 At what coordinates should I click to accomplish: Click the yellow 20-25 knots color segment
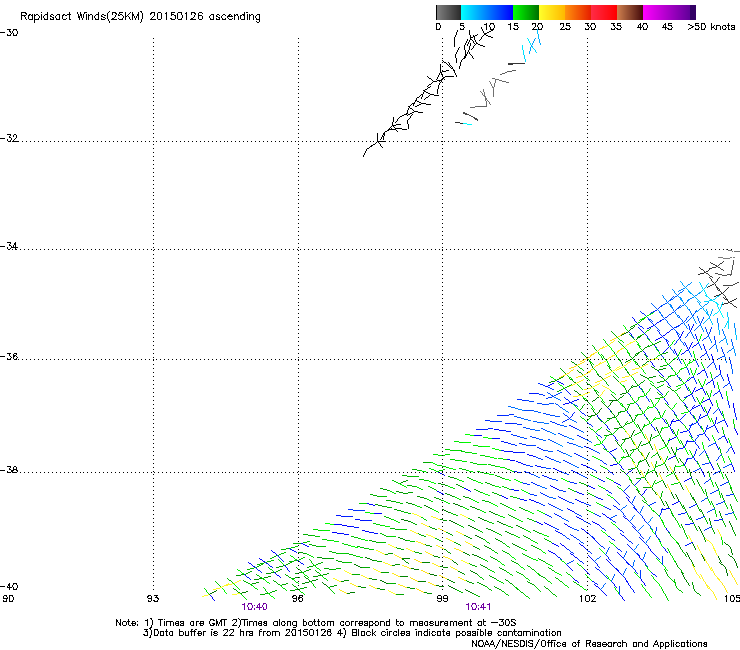[552, 12]
